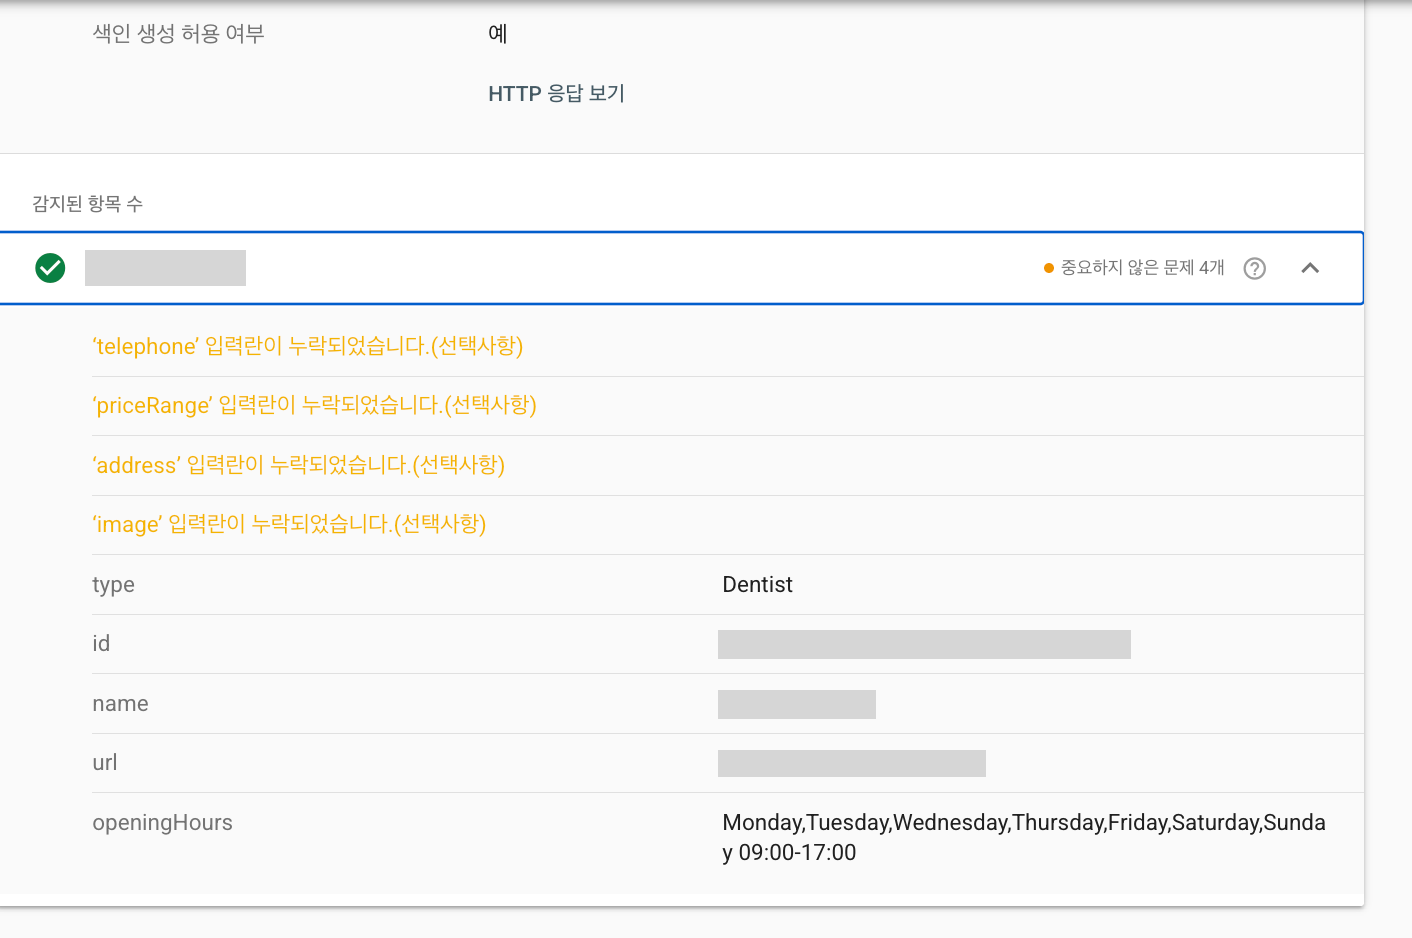Click the 'name' row label
The width and height of the screenshot is (1412, 938).
click(x=120, y=703)
